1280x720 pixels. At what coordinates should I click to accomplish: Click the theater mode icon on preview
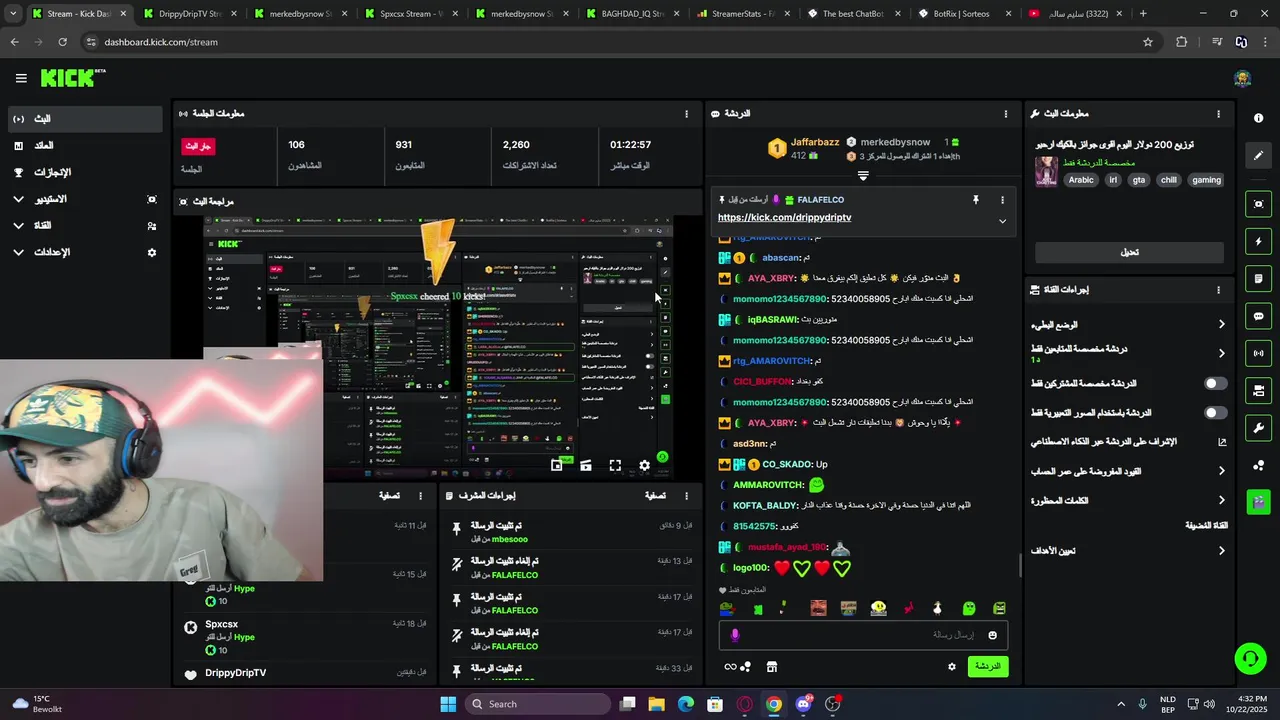coord(586,465)
